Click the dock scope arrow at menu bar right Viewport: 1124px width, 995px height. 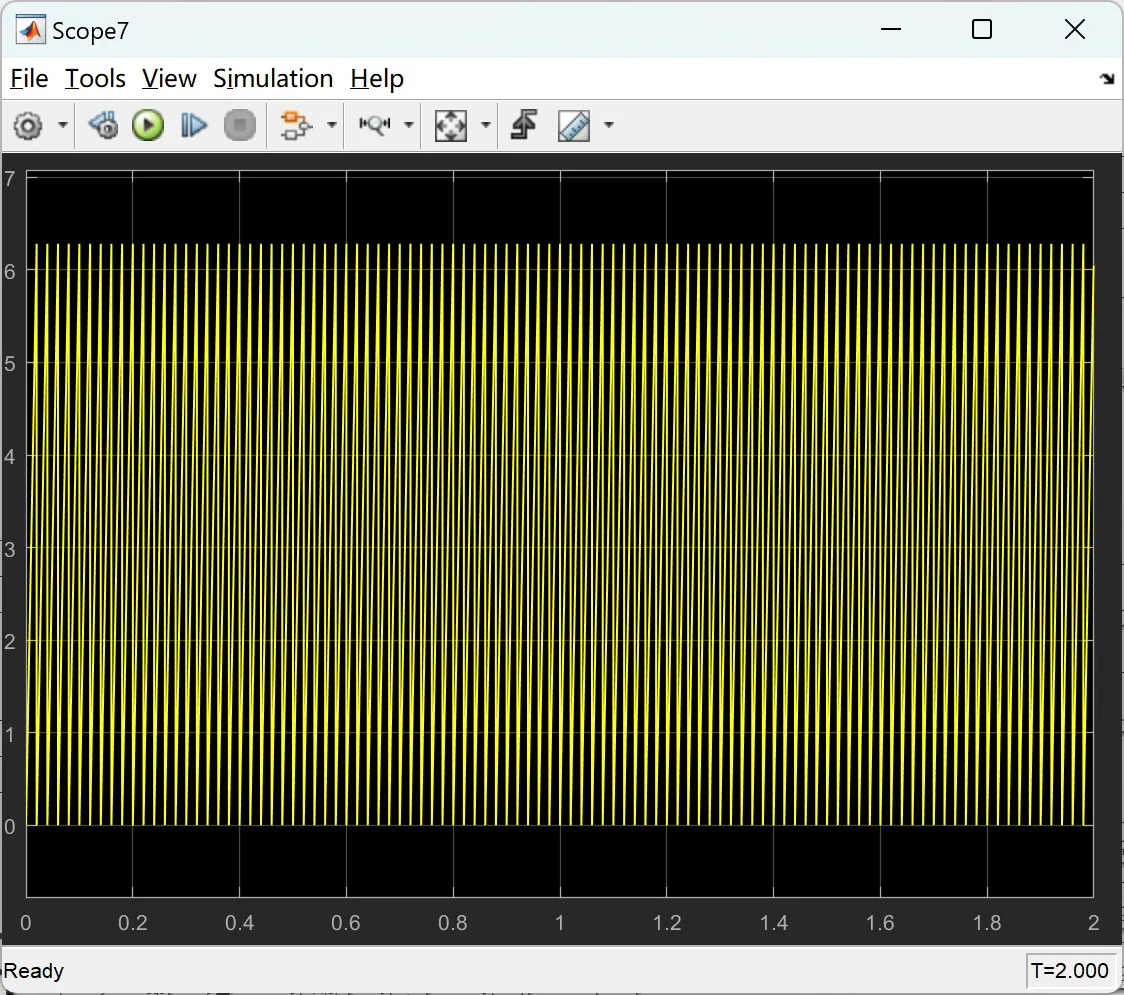[1108, 79]
